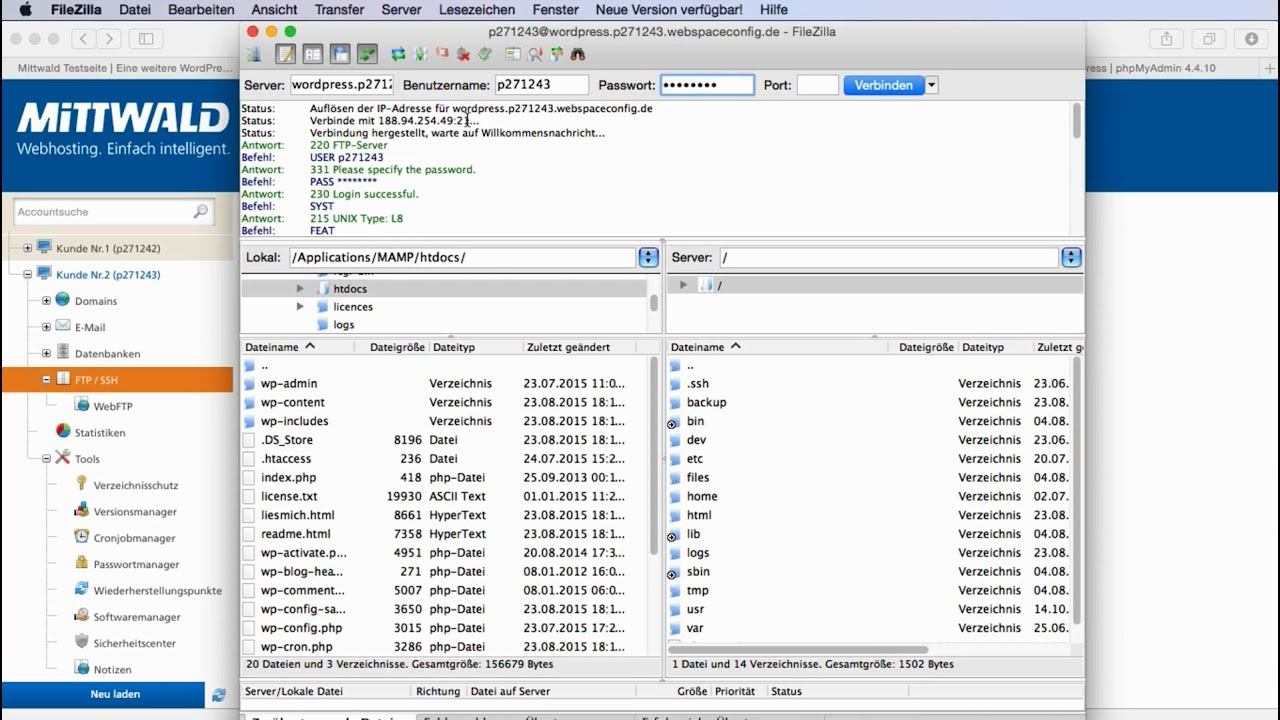Image resolution: width=1280 pixels, height=720 pixels.
Task: Click the Neu laden button
Action: pyautogui.click(x=115, y=694)
